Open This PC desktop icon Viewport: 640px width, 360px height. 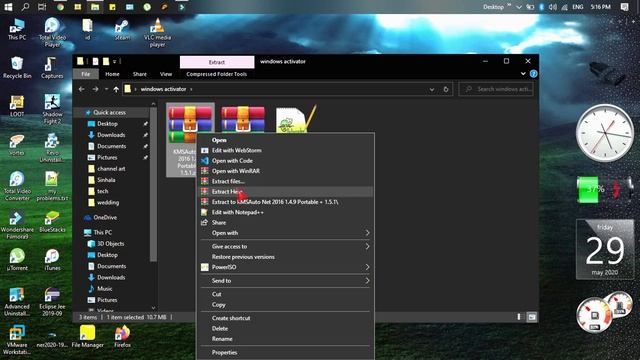(x=17, y=29)
